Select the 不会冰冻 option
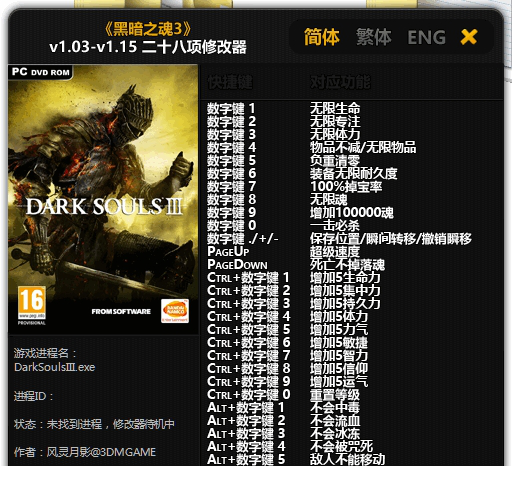 pyautogui.click(x=335, y=433)
